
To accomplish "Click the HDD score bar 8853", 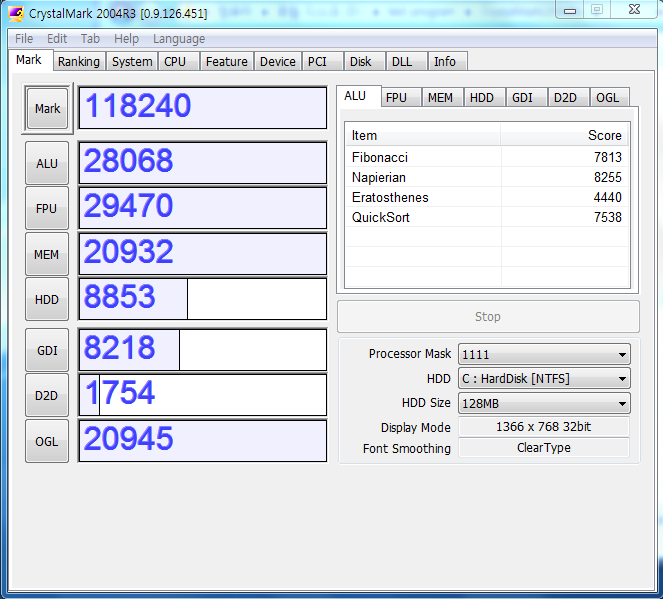I will click(203, 299).
